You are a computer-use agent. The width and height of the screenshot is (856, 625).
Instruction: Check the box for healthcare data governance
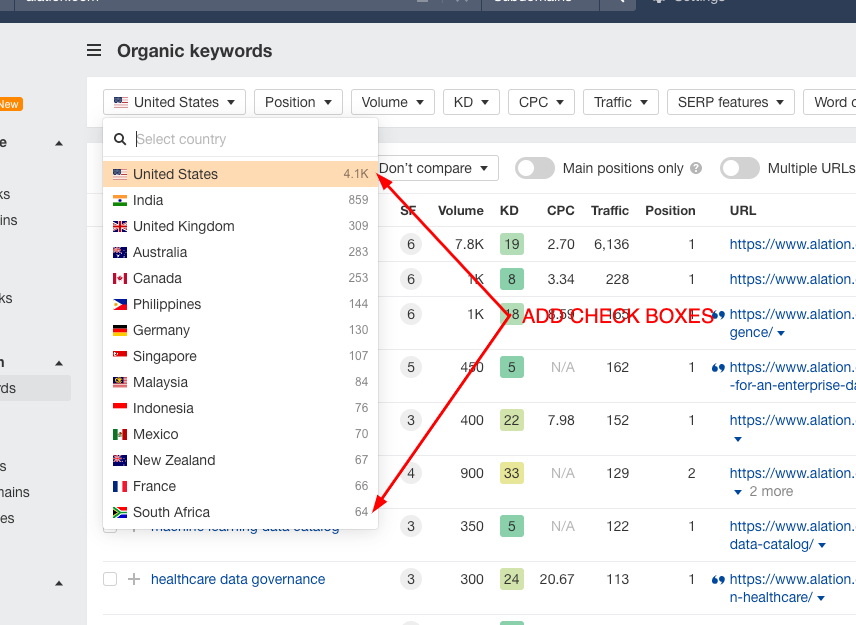tap(110, 579)
